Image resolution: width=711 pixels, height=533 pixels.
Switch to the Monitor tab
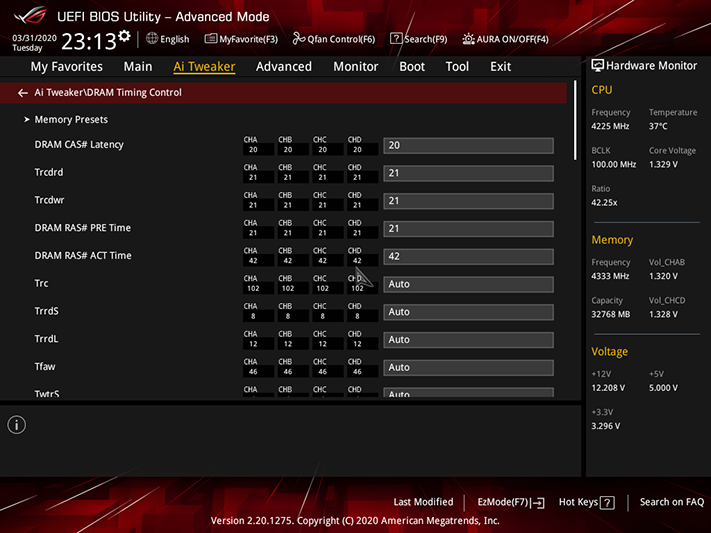pyautogui.click(x=356, y=66)
